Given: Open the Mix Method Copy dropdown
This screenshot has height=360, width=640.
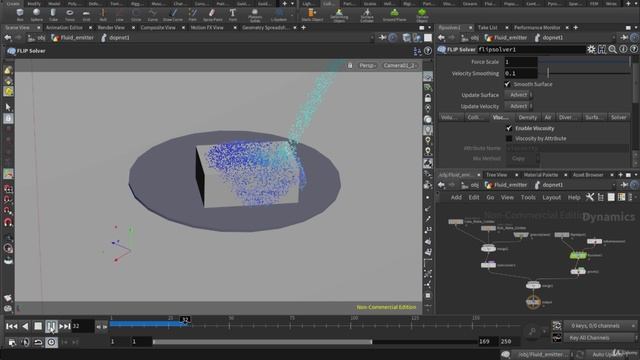Looking at the screenshot, I should tap(522, 158).
